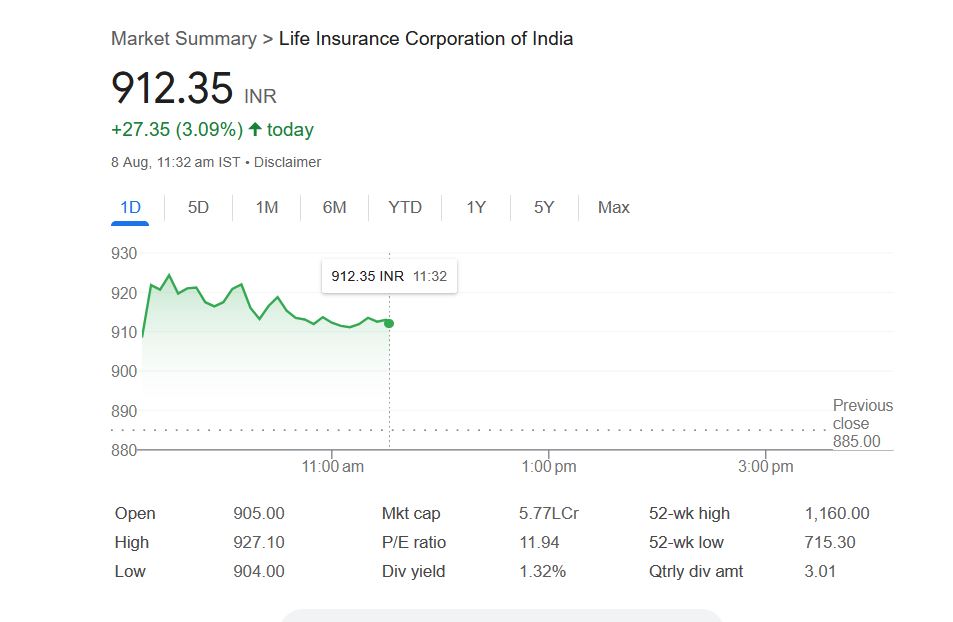The height and width of the screenshot is (622, 953).
Task: Click the 11:00 am axis label
Action: 333,467
